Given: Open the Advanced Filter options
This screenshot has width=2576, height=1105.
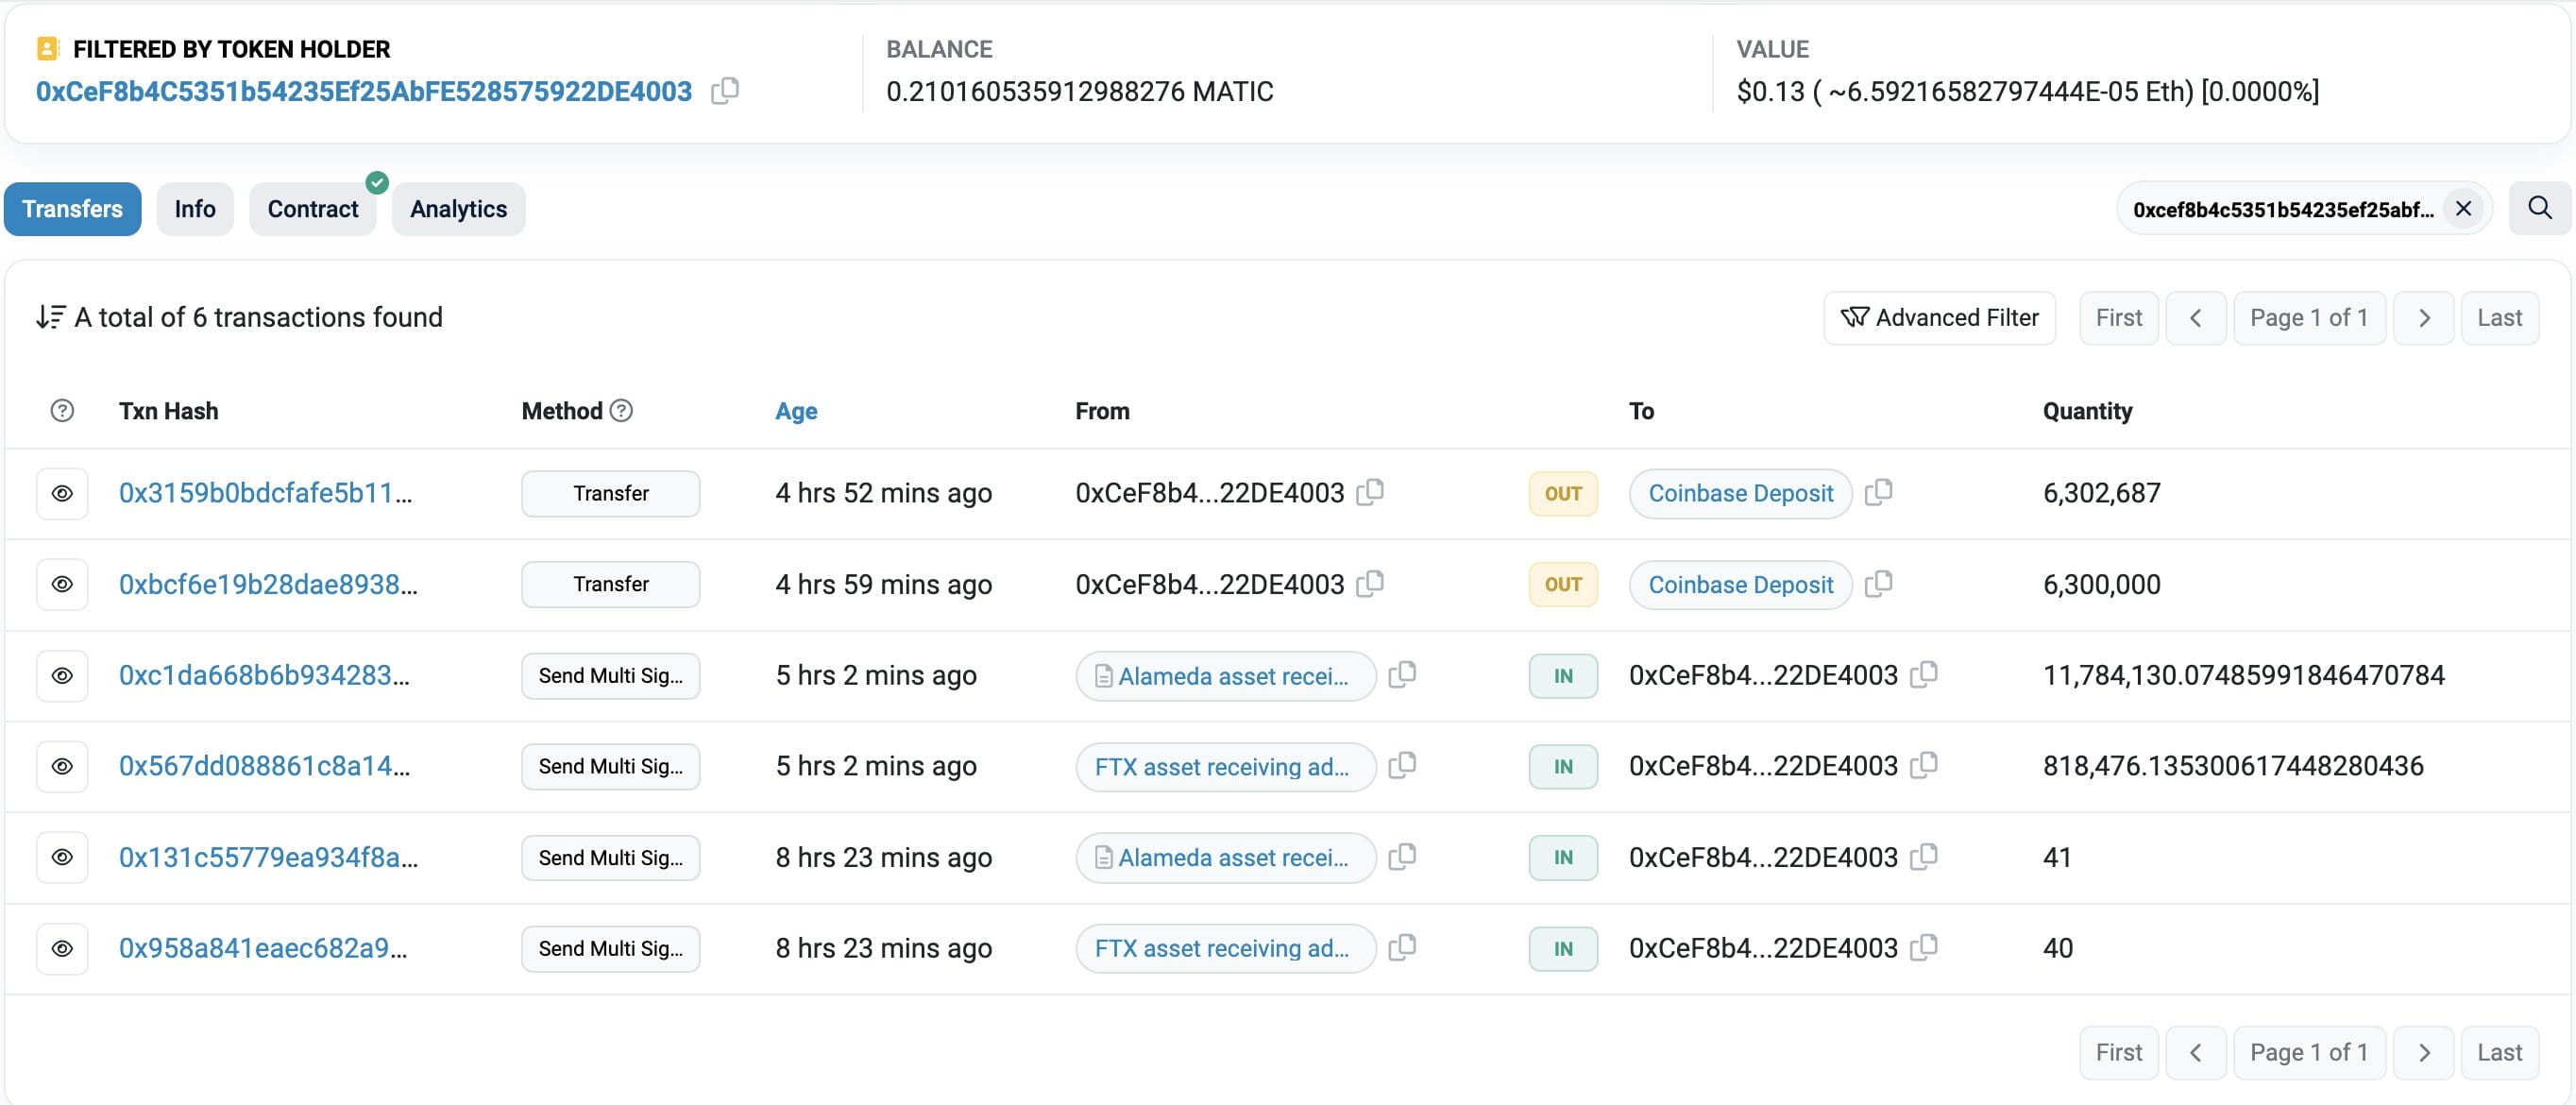Looking at the screenshot, I should tap(1939, 318).
